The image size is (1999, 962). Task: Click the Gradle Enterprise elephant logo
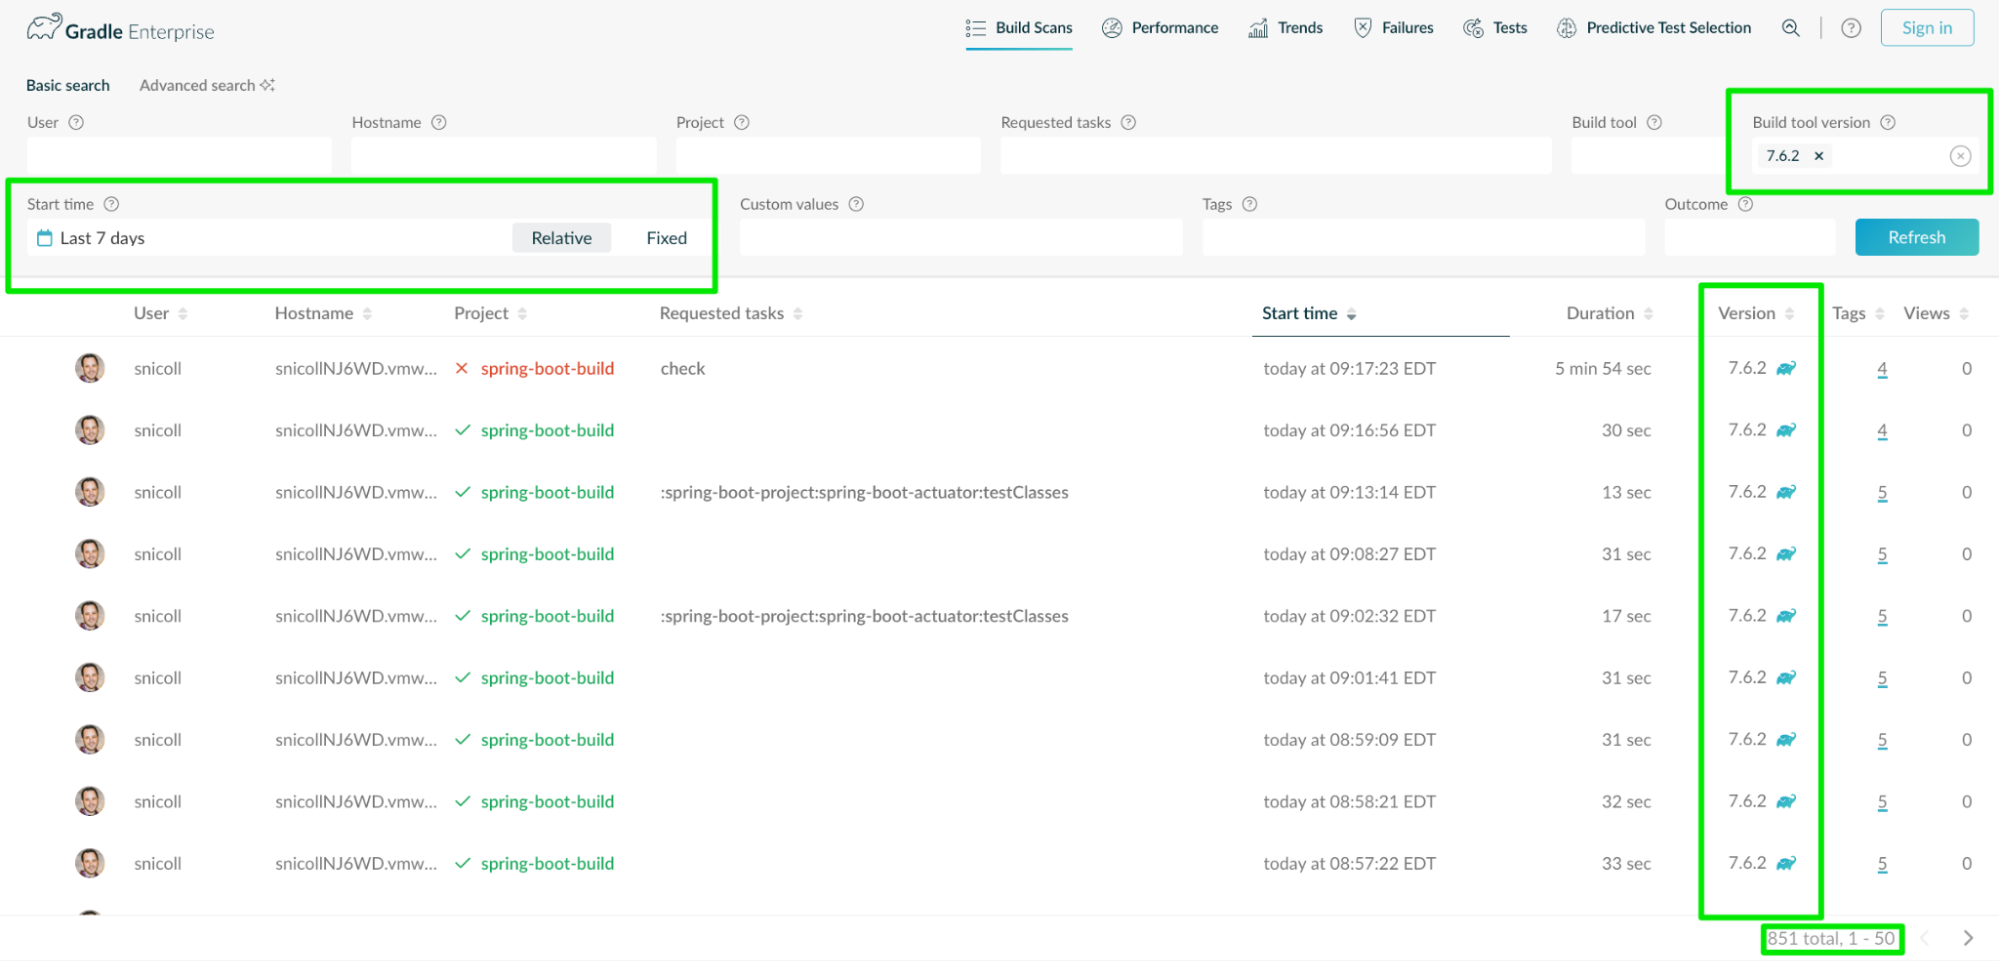(44, 28)
